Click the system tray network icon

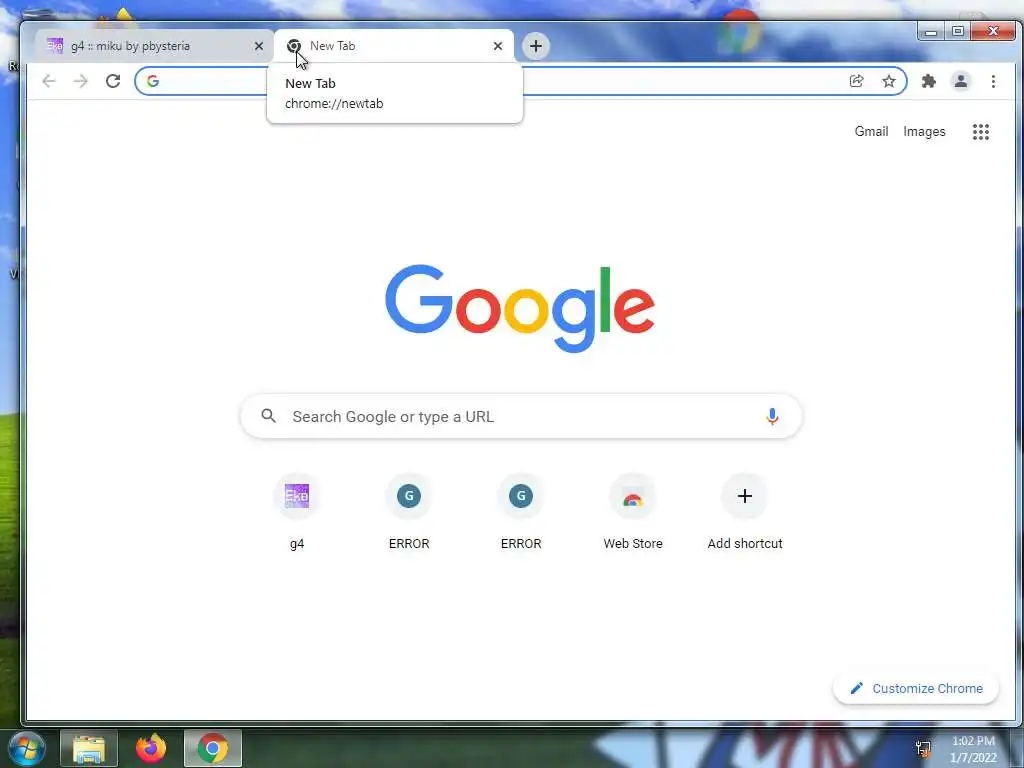[923, 748]
